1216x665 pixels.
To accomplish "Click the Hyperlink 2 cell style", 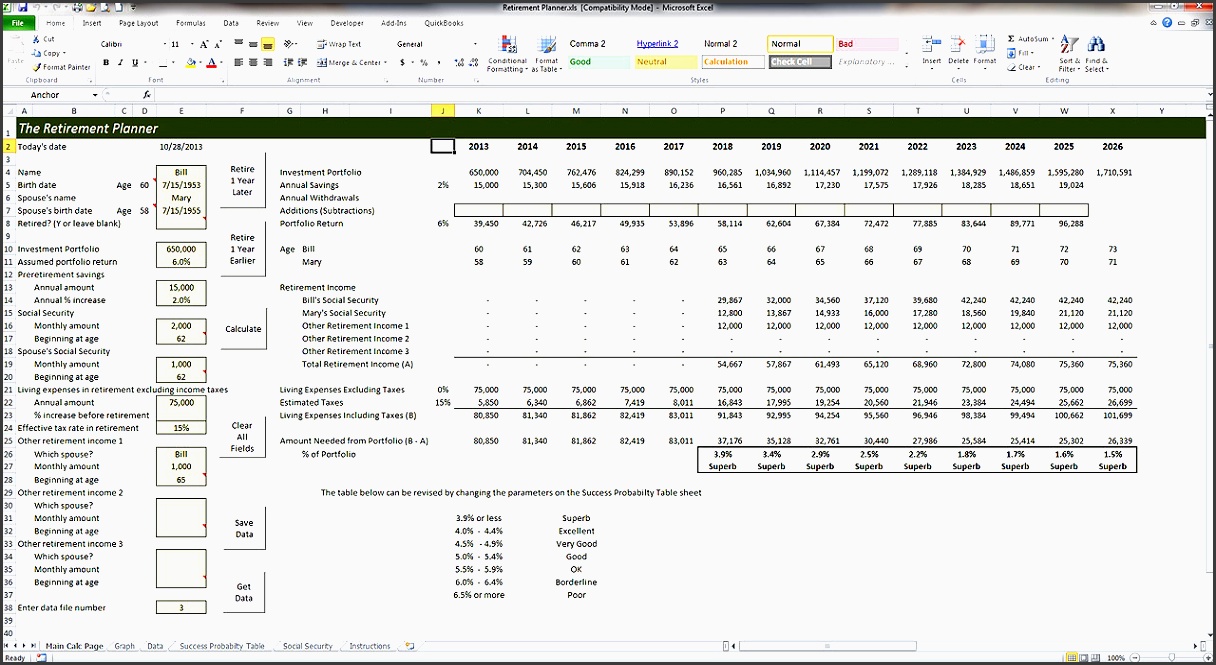I will click(x=656, y=43).
